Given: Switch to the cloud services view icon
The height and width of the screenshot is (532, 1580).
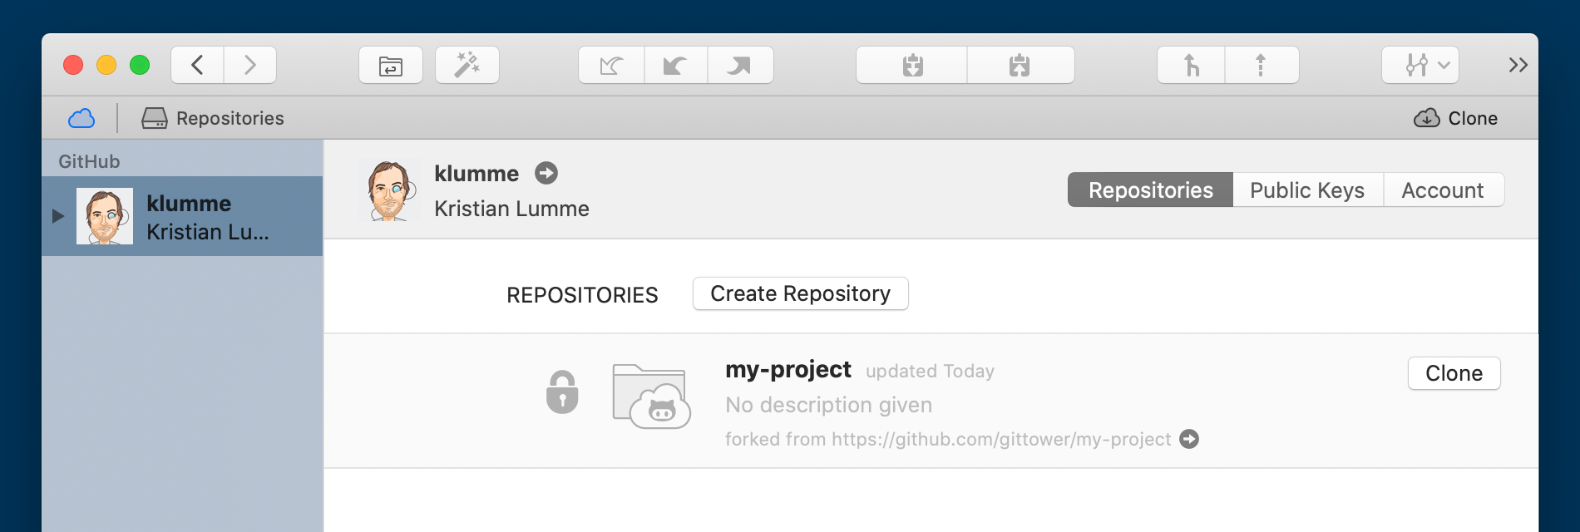Looking at the screenshot, I should coord(81,118).
